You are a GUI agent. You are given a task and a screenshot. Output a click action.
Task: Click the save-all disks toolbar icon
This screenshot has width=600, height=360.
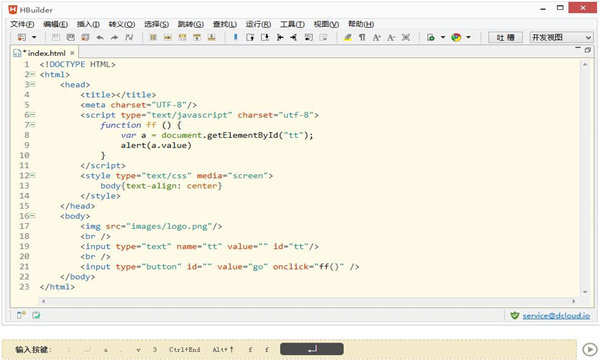point(70,37)
